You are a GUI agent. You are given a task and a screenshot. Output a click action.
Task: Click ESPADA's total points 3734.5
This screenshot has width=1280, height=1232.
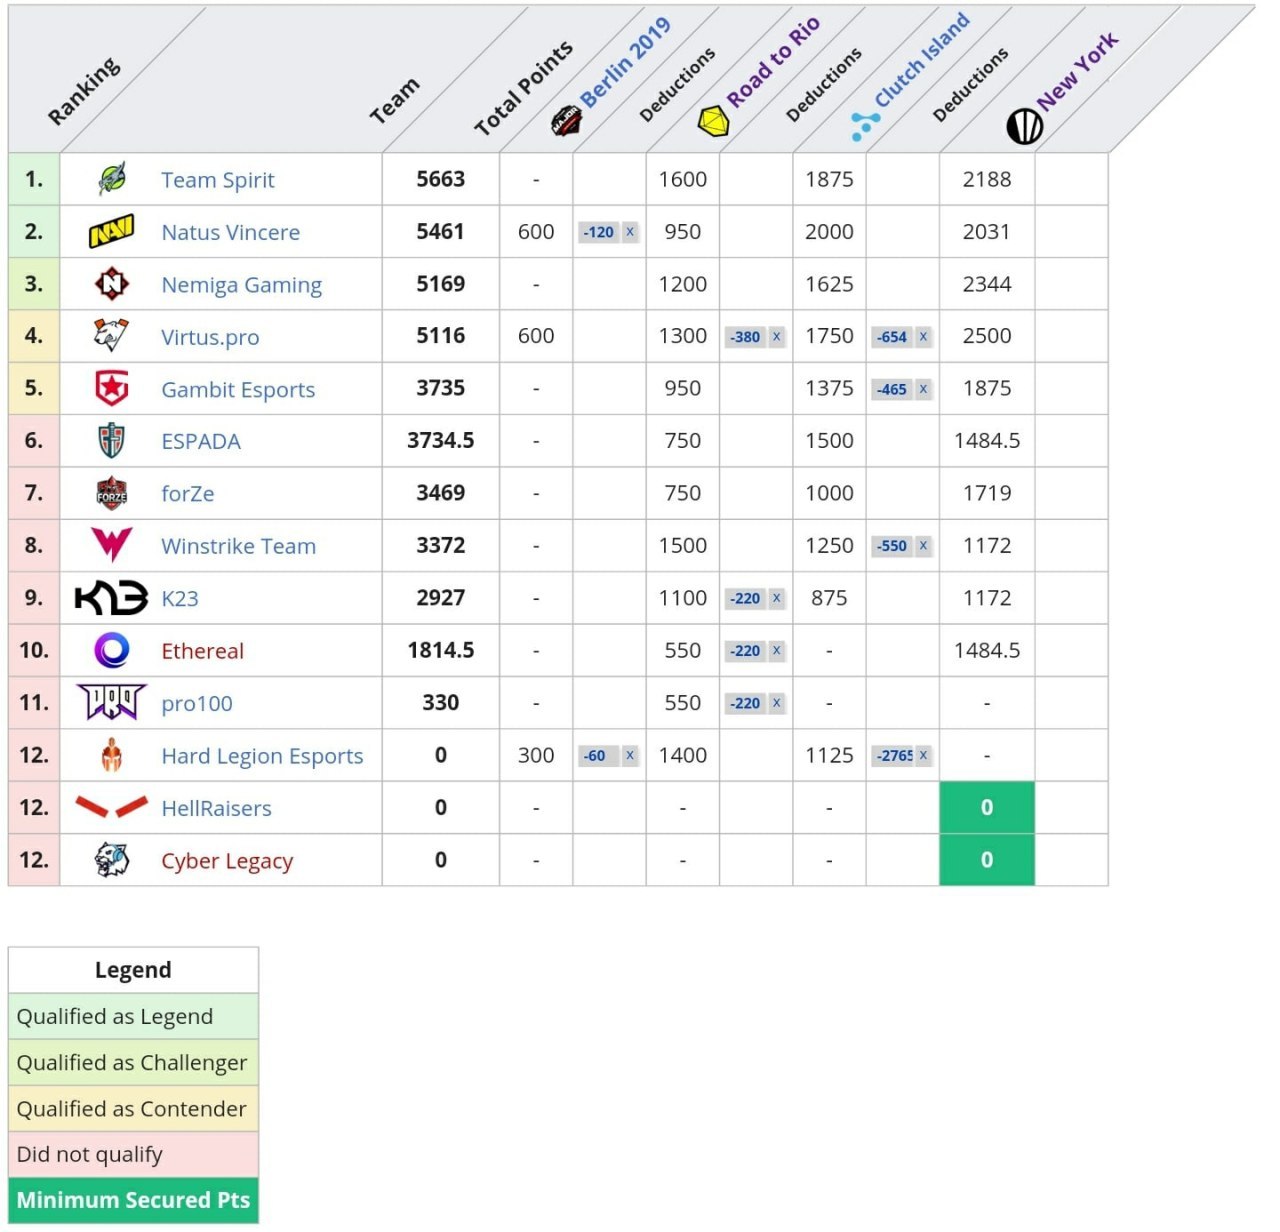click(441, 441)
